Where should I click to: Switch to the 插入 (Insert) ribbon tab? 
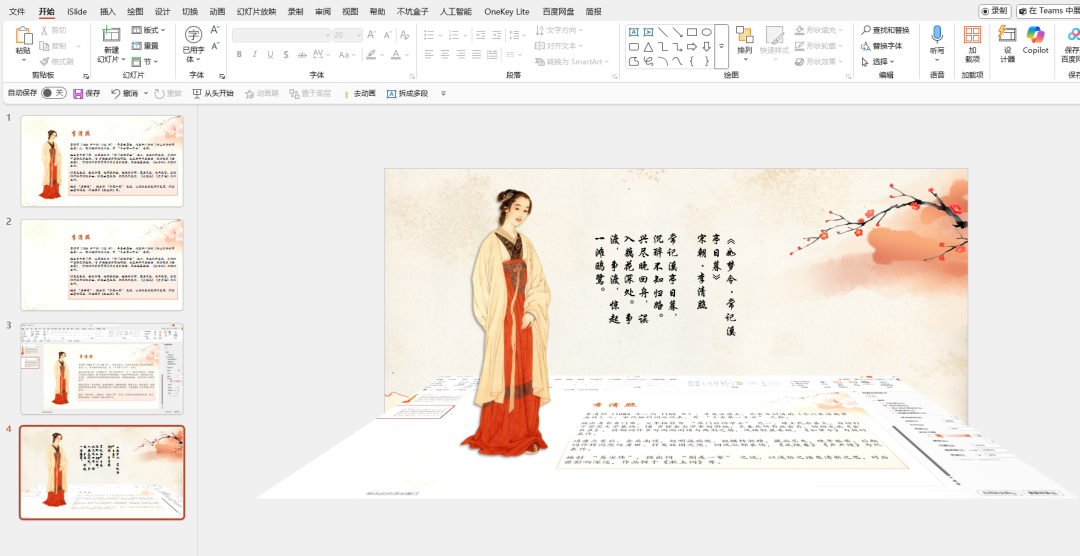pyautogui.click(x=108, y=11)
